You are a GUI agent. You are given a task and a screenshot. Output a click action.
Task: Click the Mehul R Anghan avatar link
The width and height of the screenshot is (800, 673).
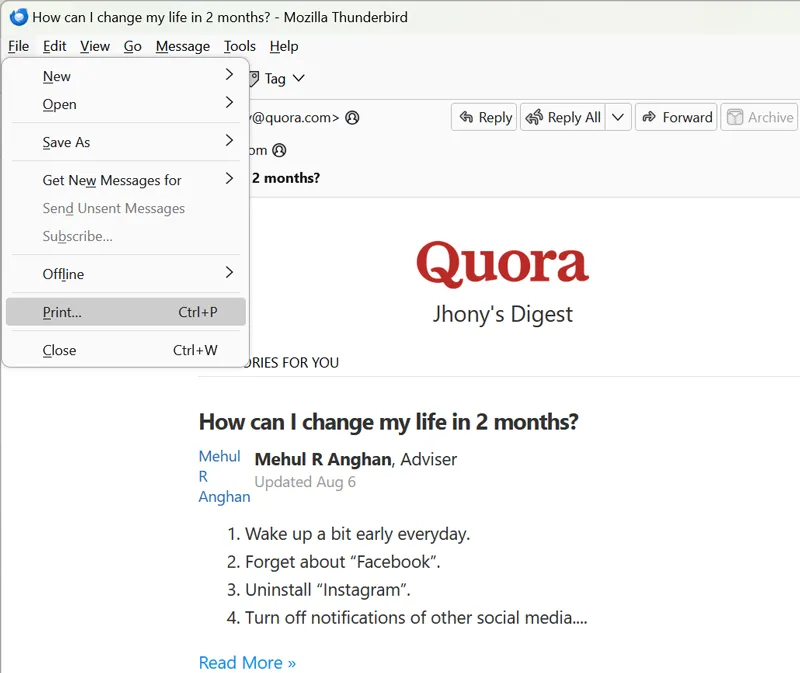(224, 476)
